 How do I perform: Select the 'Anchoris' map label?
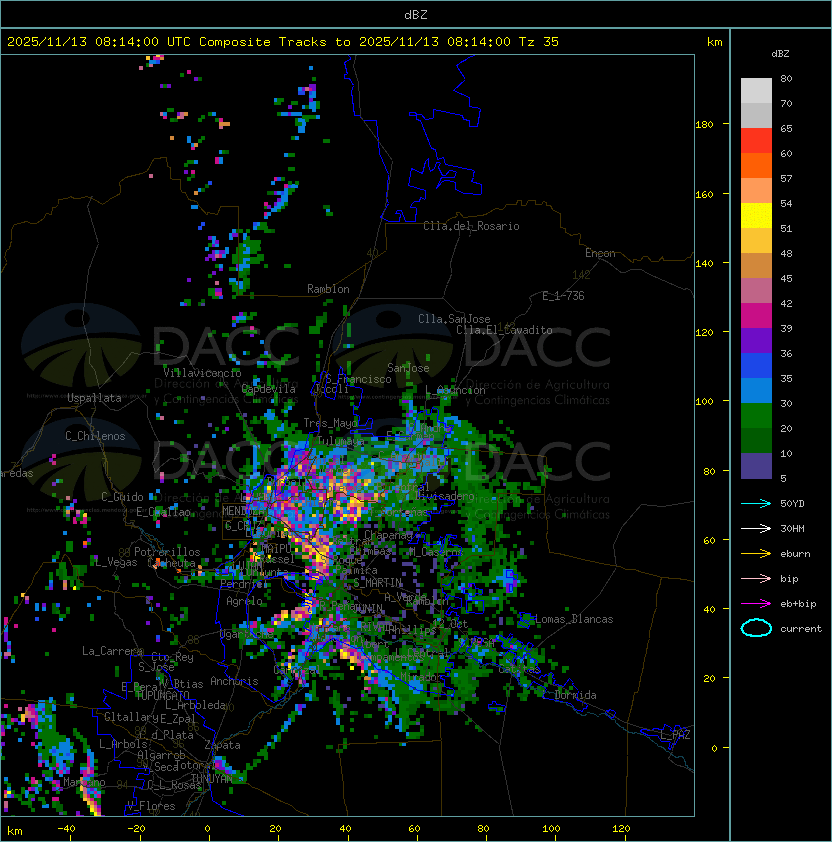[x=234, y=681]
